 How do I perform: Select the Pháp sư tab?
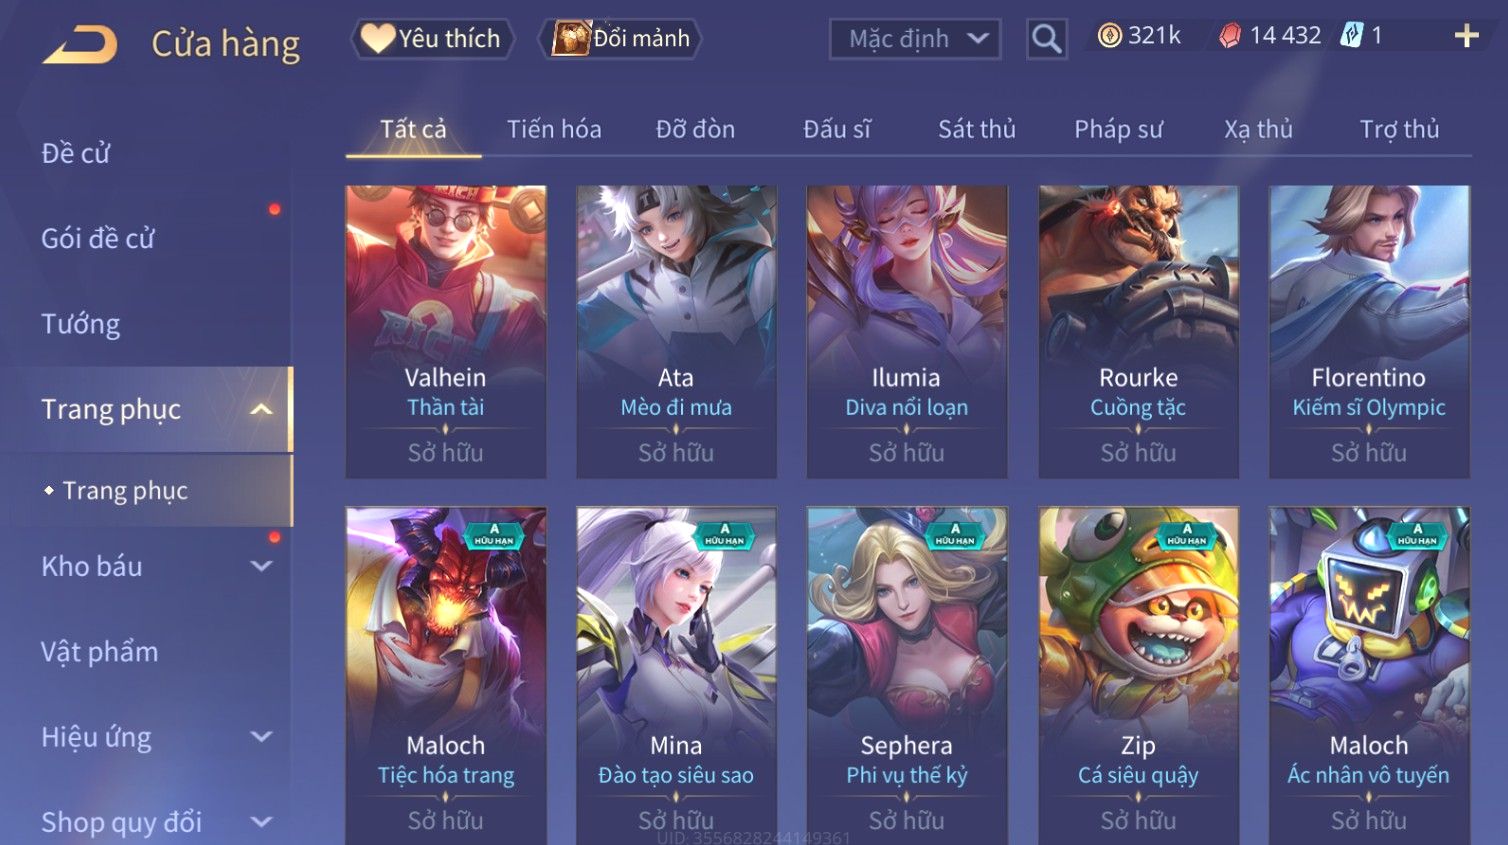tap(1118, 129)
